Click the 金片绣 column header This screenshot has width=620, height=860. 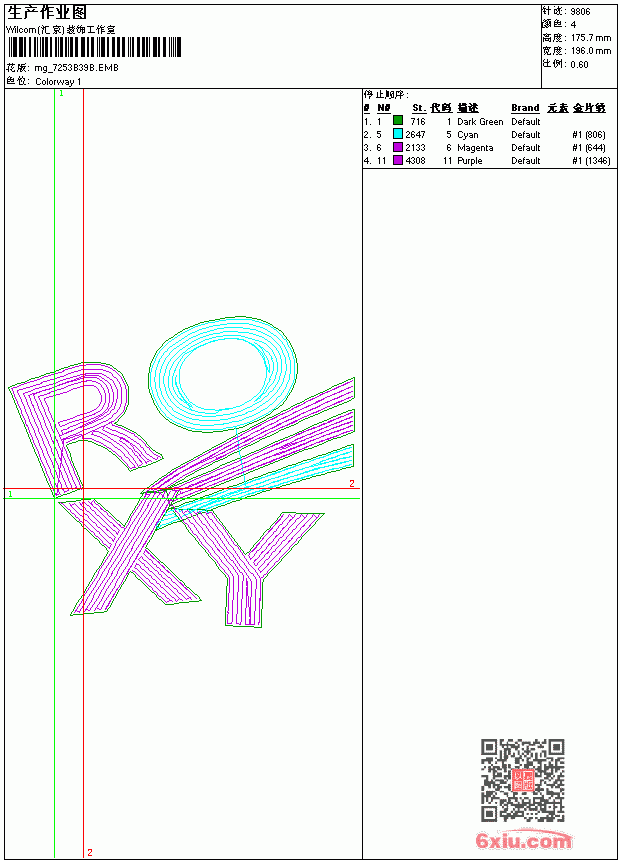589,108
